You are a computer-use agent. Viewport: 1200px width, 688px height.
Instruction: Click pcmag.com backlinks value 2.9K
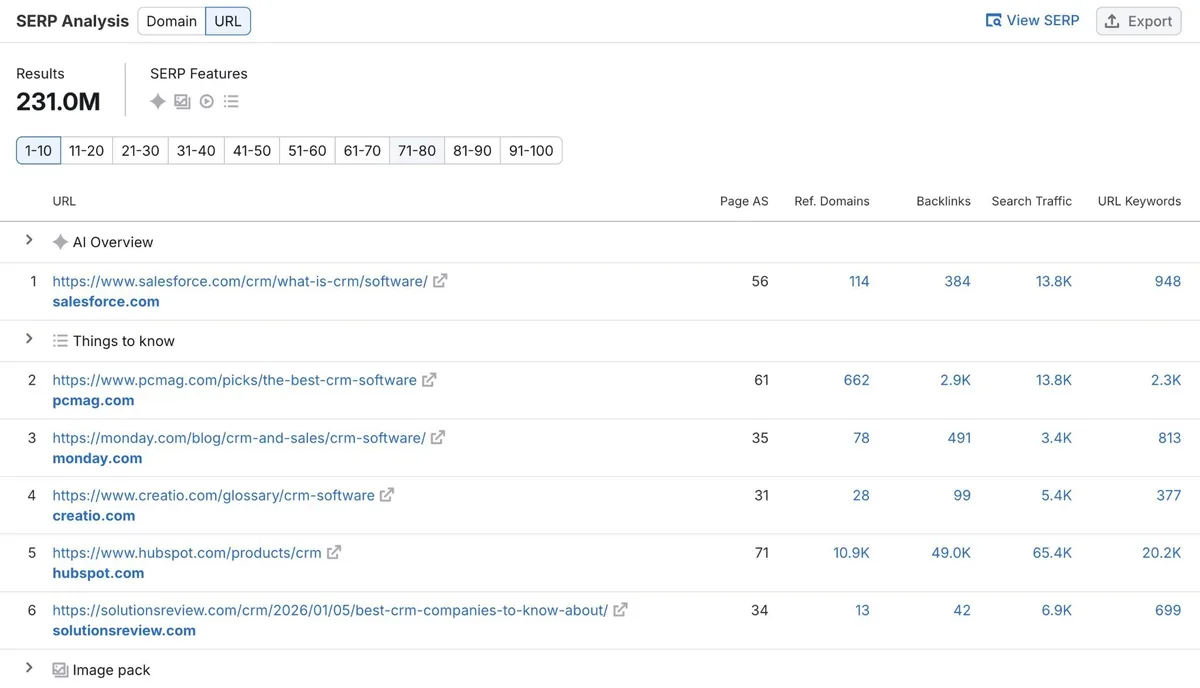pyautogui.click(x=955, y=380)
